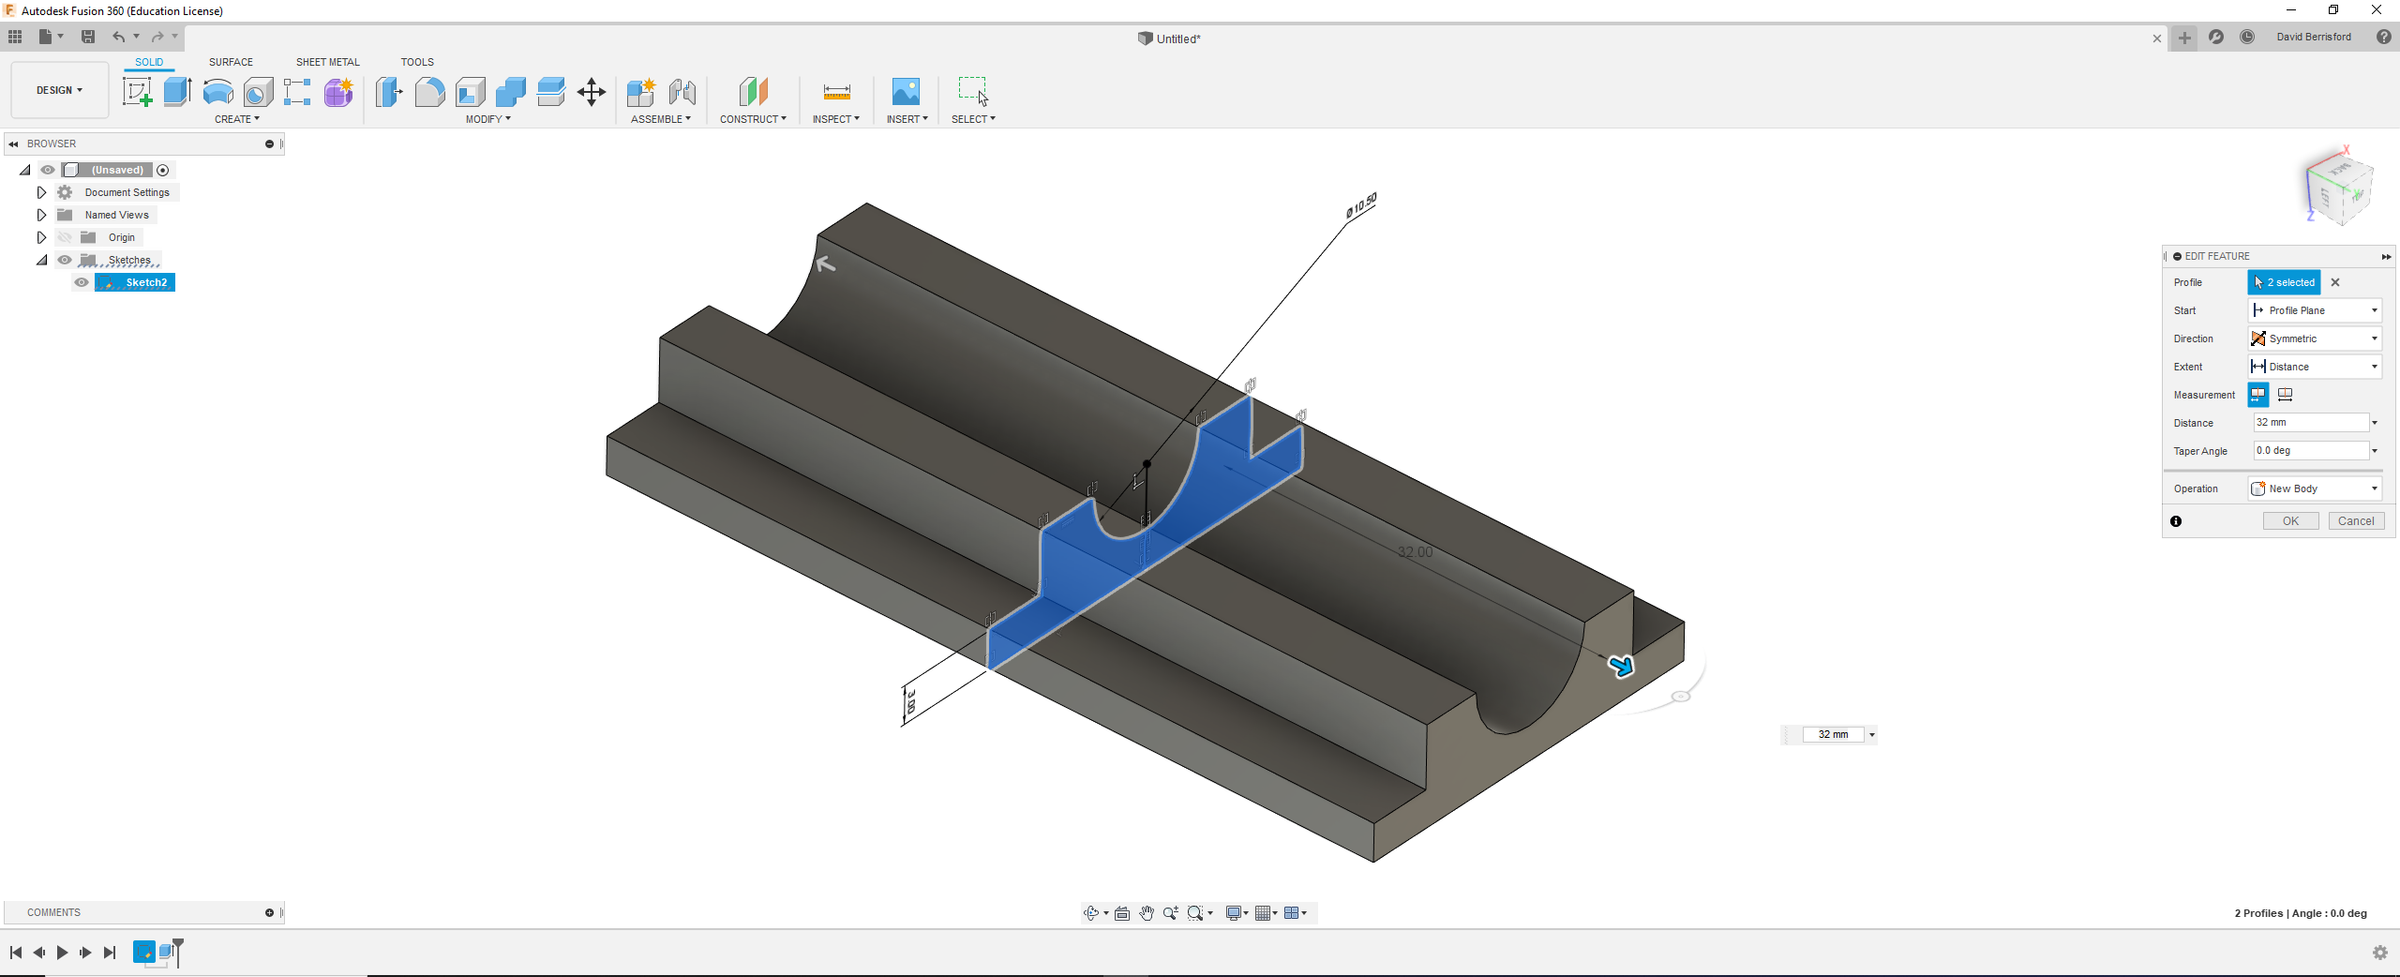Image resolution: width=2400 pixels, height=977 pixels.
Task: Play the timeline with the play button
Action: coord(62,953)
